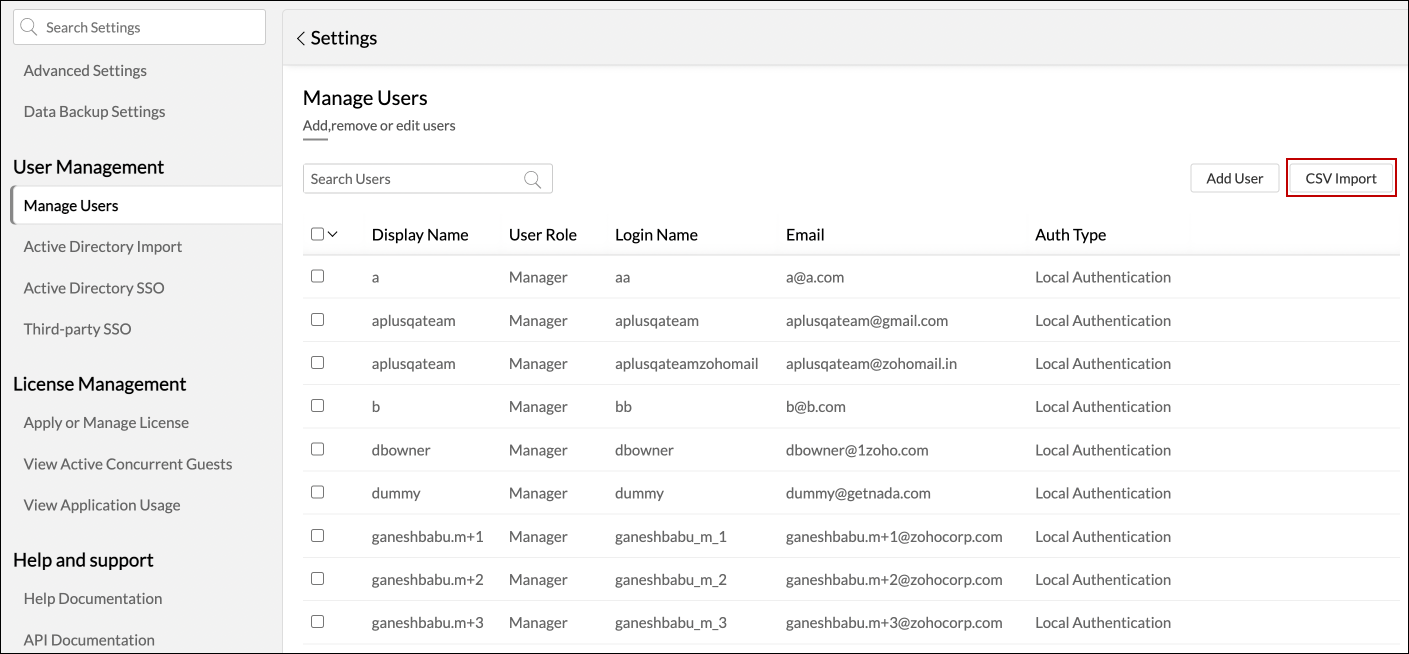Image resolution: width=1409 pixels, height=654 pixels.
Task: Tick the checkbox for ganeshbabu.m+1
Action: 317,536
